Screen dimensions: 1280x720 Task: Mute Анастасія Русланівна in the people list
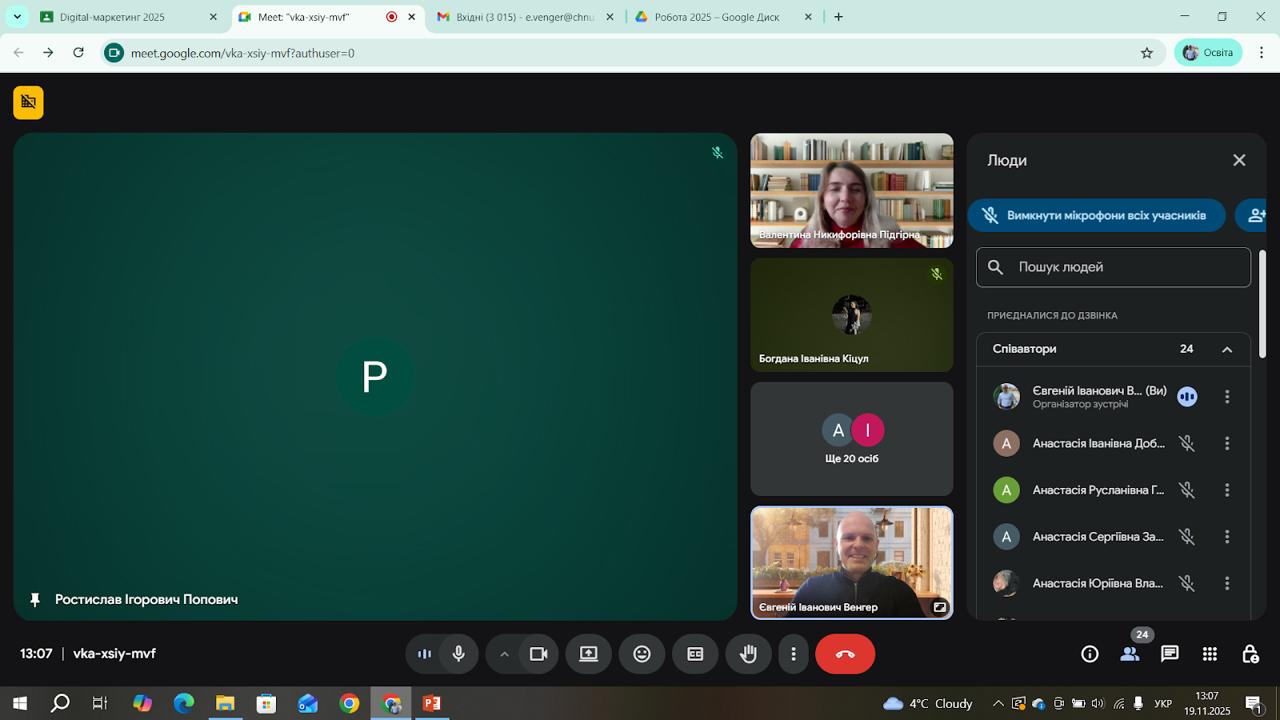1187,490
